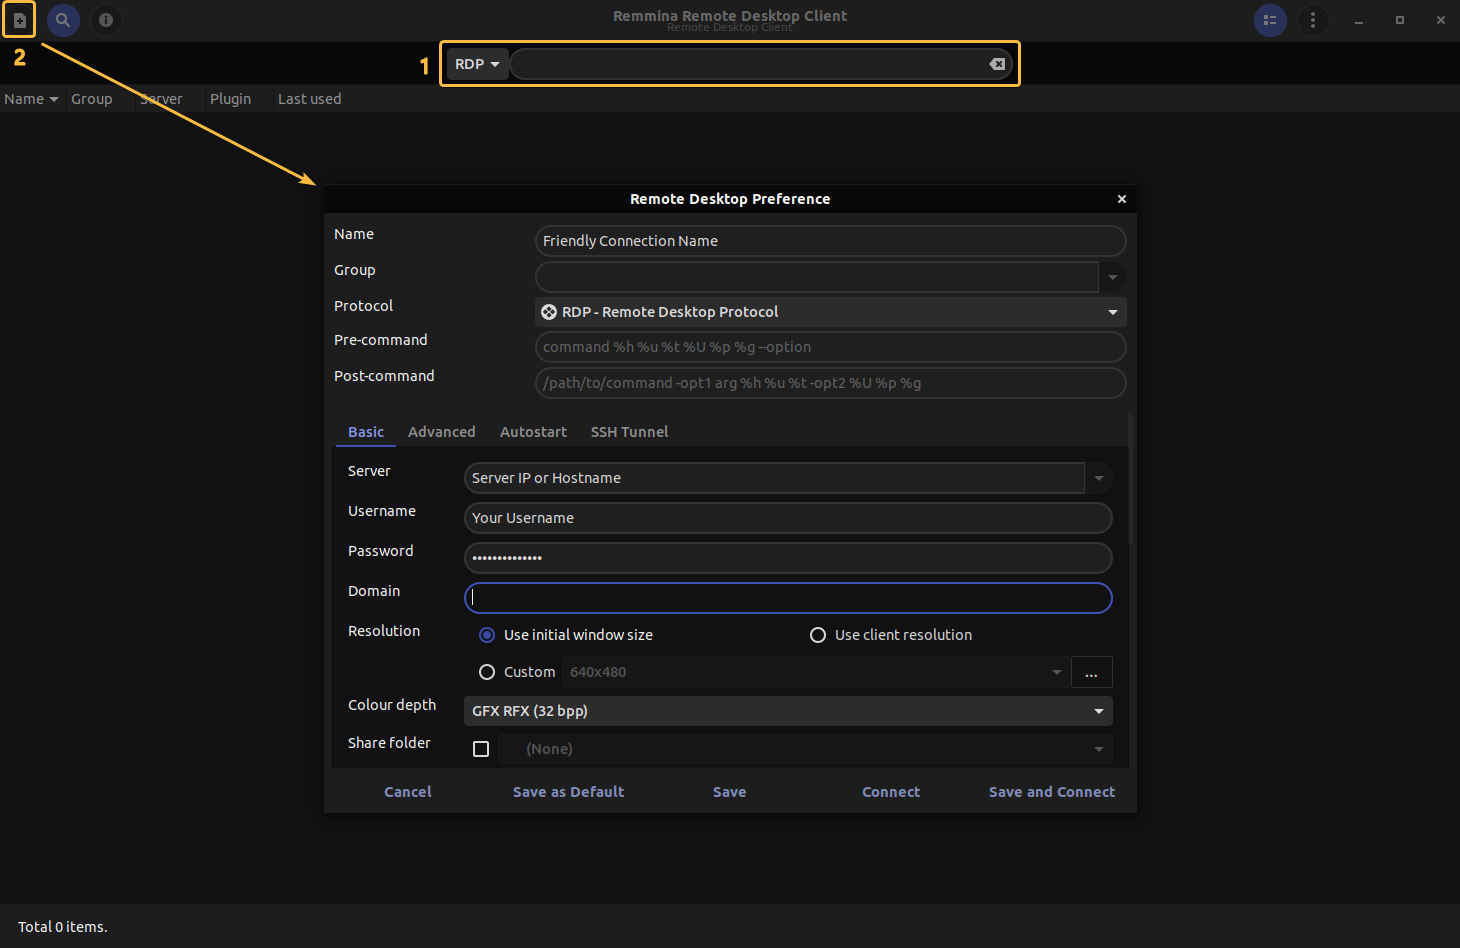The height and width of the screenshot is (948, 1460).
Task: Click the Password field
Action: (x=788, y=558)
